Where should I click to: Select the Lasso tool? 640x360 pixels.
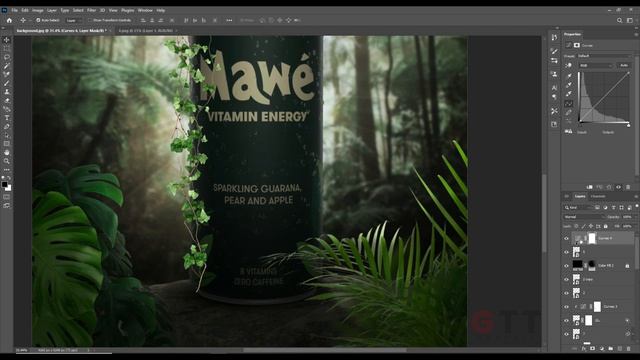tap(7, 57)
